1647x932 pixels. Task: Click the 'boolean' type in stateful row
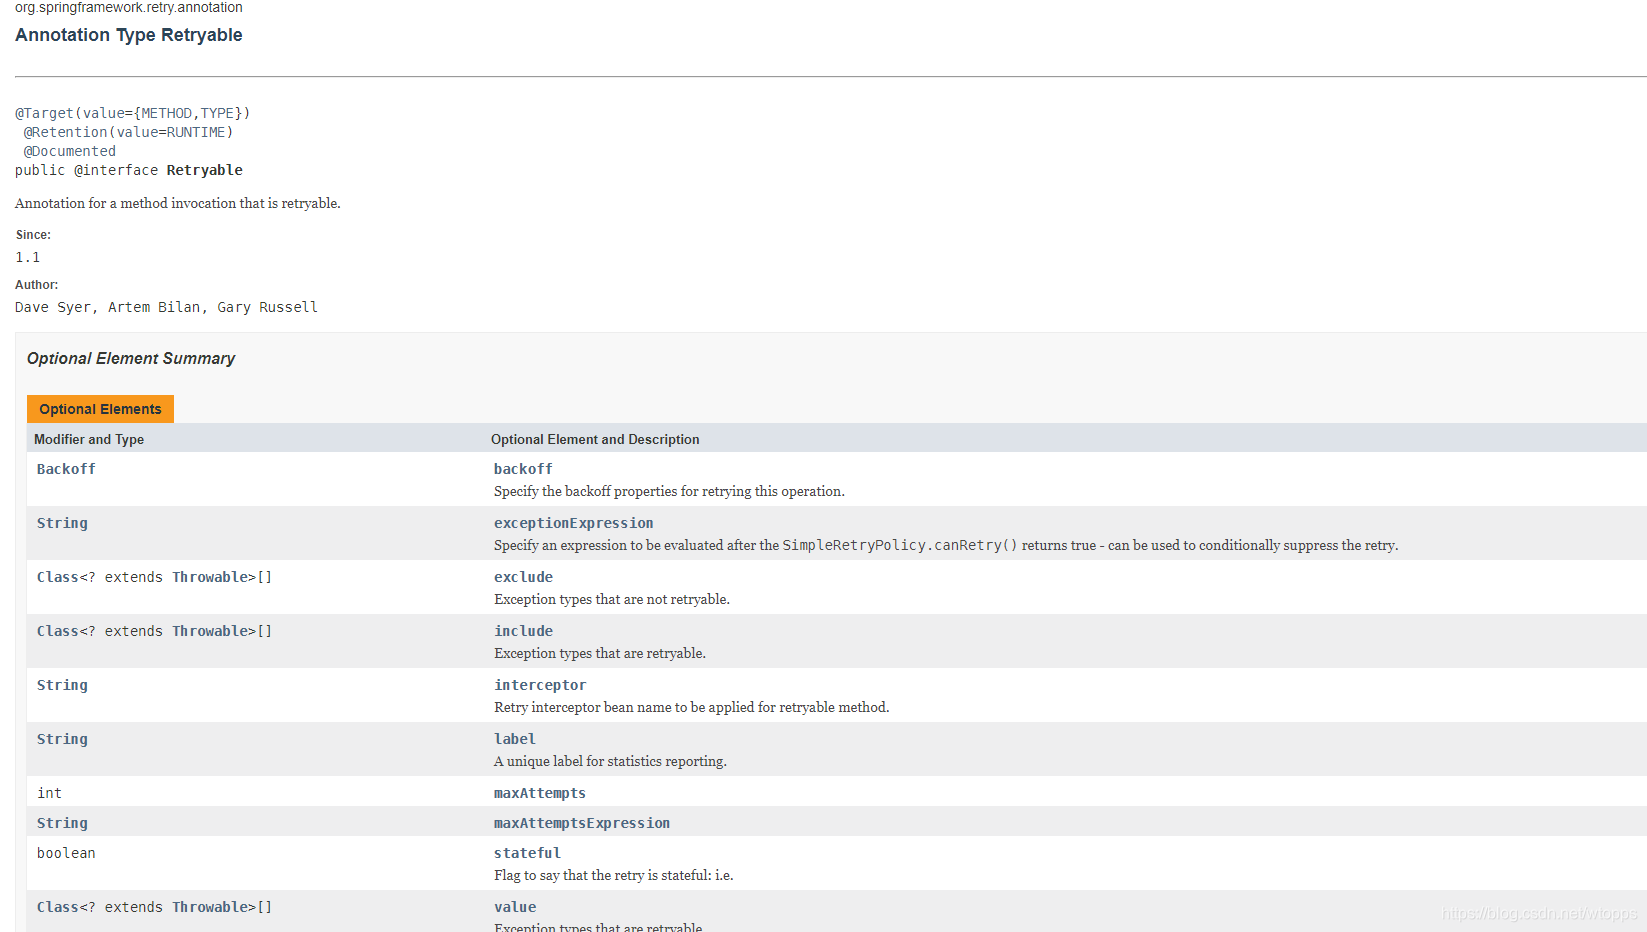pos(66,853)
